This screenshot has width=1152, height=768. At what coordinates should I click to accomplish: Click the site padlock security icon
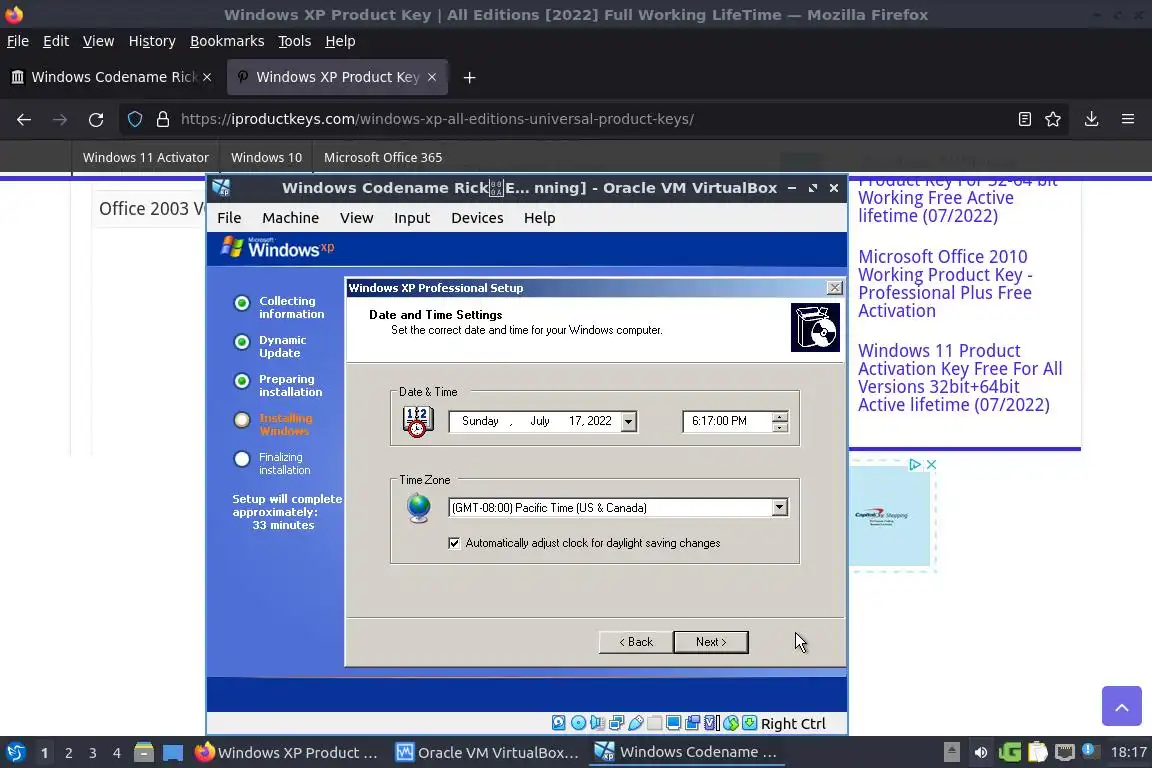[x=163, y=119]
